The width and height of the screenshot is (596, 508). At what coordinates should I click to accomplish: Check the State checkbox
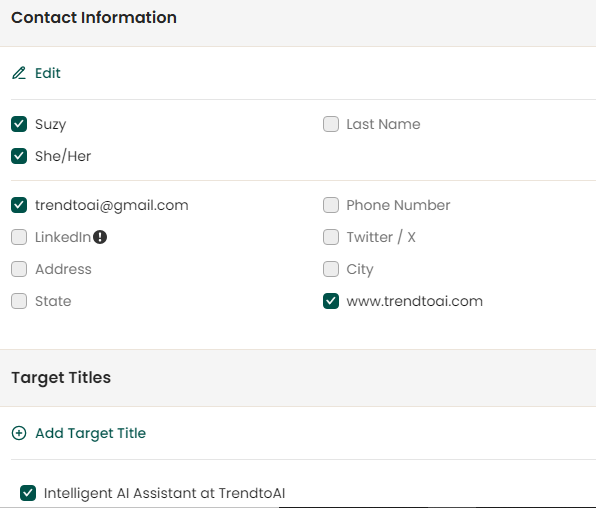click(19, 301)
